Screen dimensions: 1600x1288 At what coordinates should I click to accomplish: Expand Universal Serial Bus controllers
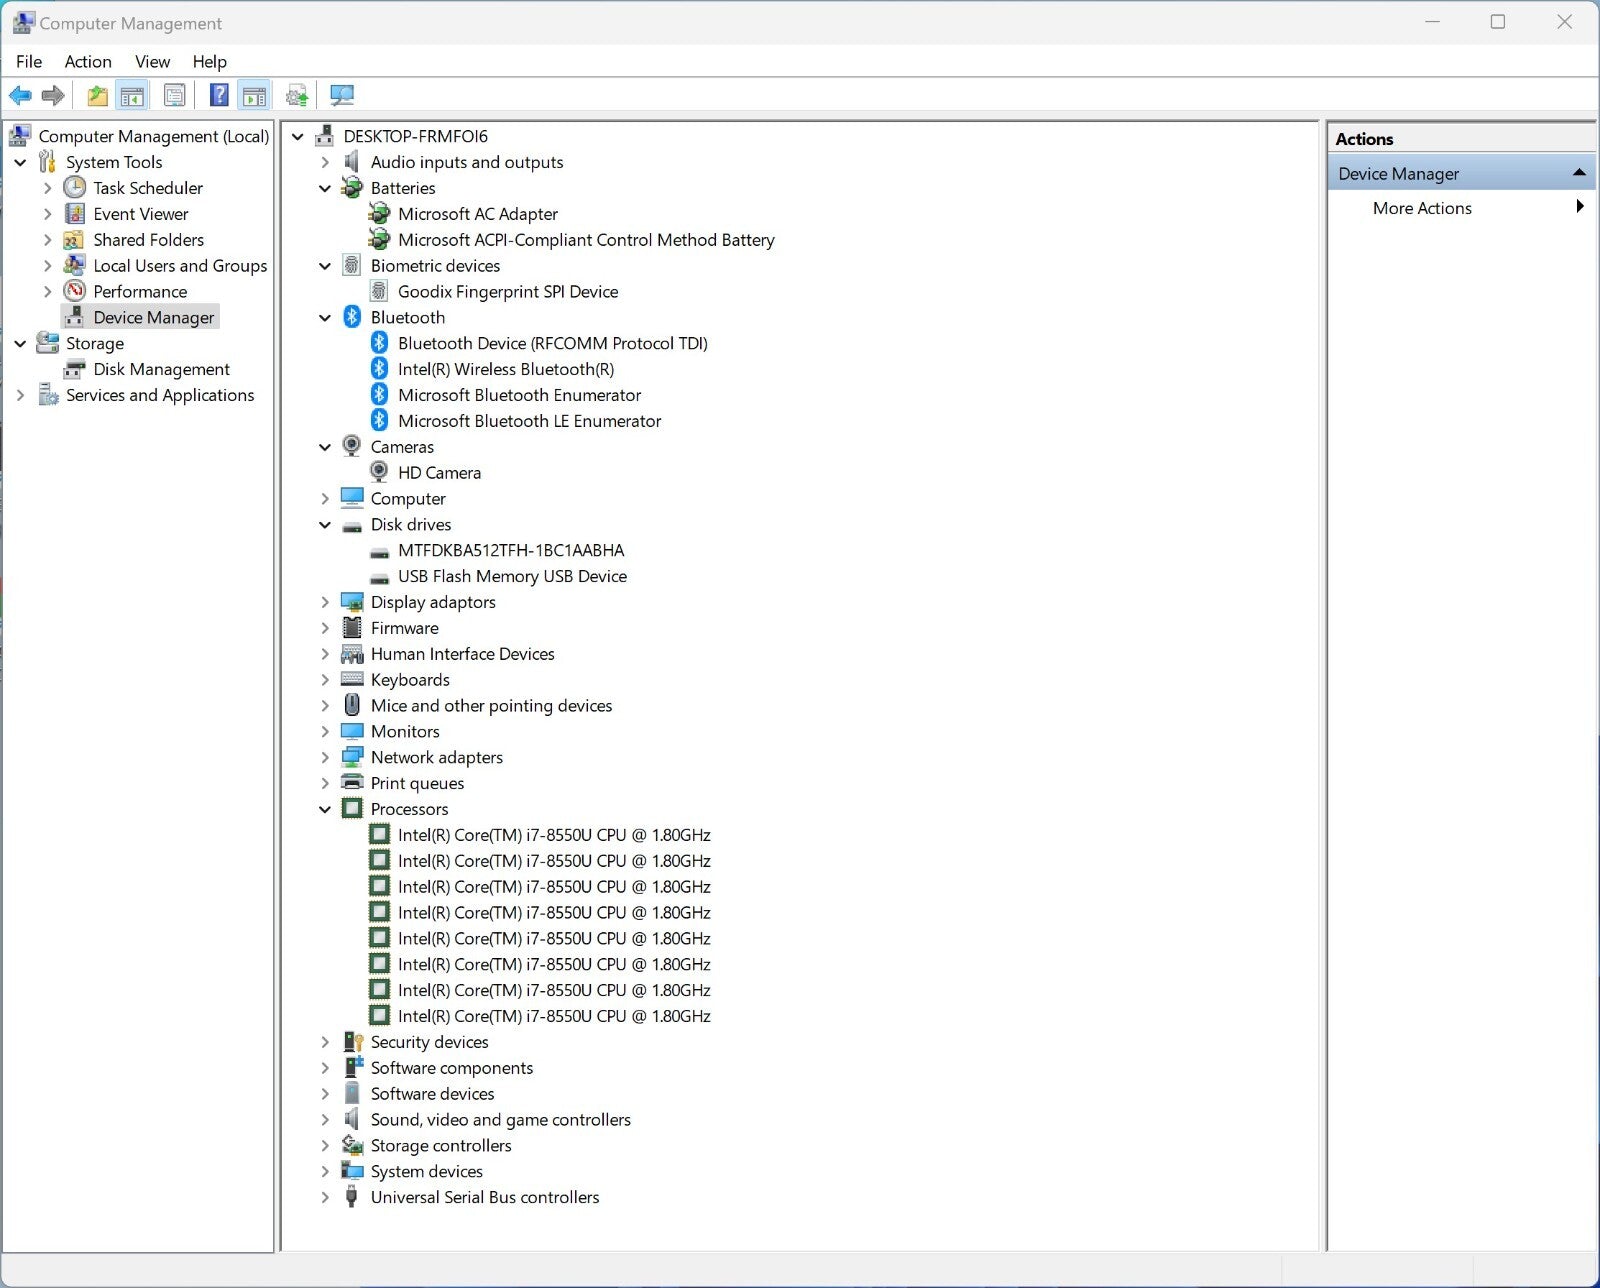[325, 1197]
